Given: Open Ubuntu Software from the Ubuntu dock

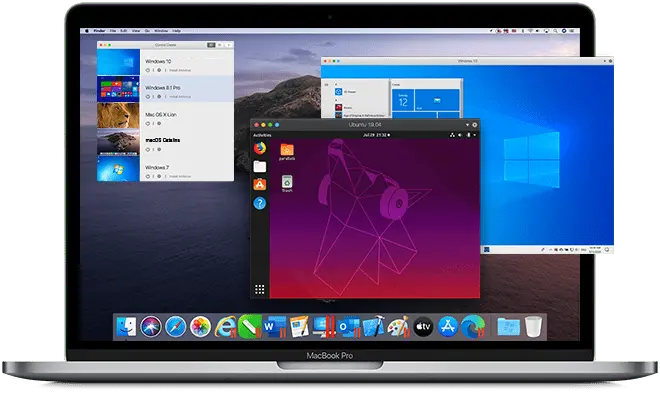Looking at the screenshot, I should [x=260, y=184].
